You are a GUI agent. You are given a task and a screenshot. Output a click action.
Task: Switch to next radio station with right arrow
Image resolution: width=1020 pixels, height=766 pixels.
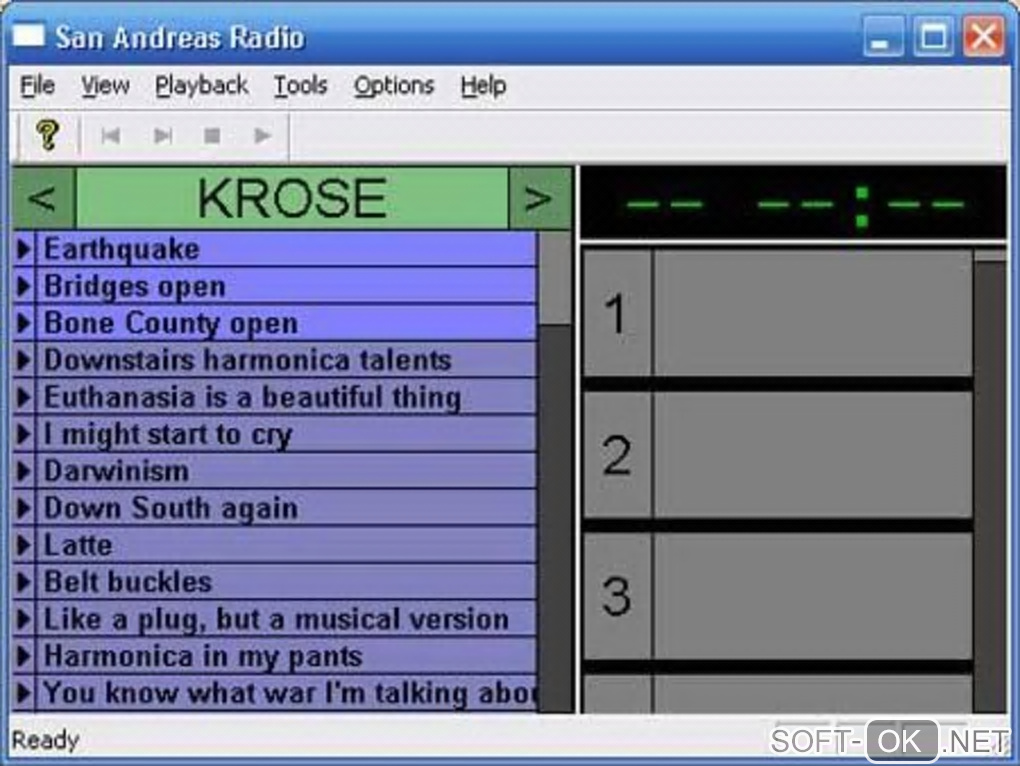tap(539, 198)
